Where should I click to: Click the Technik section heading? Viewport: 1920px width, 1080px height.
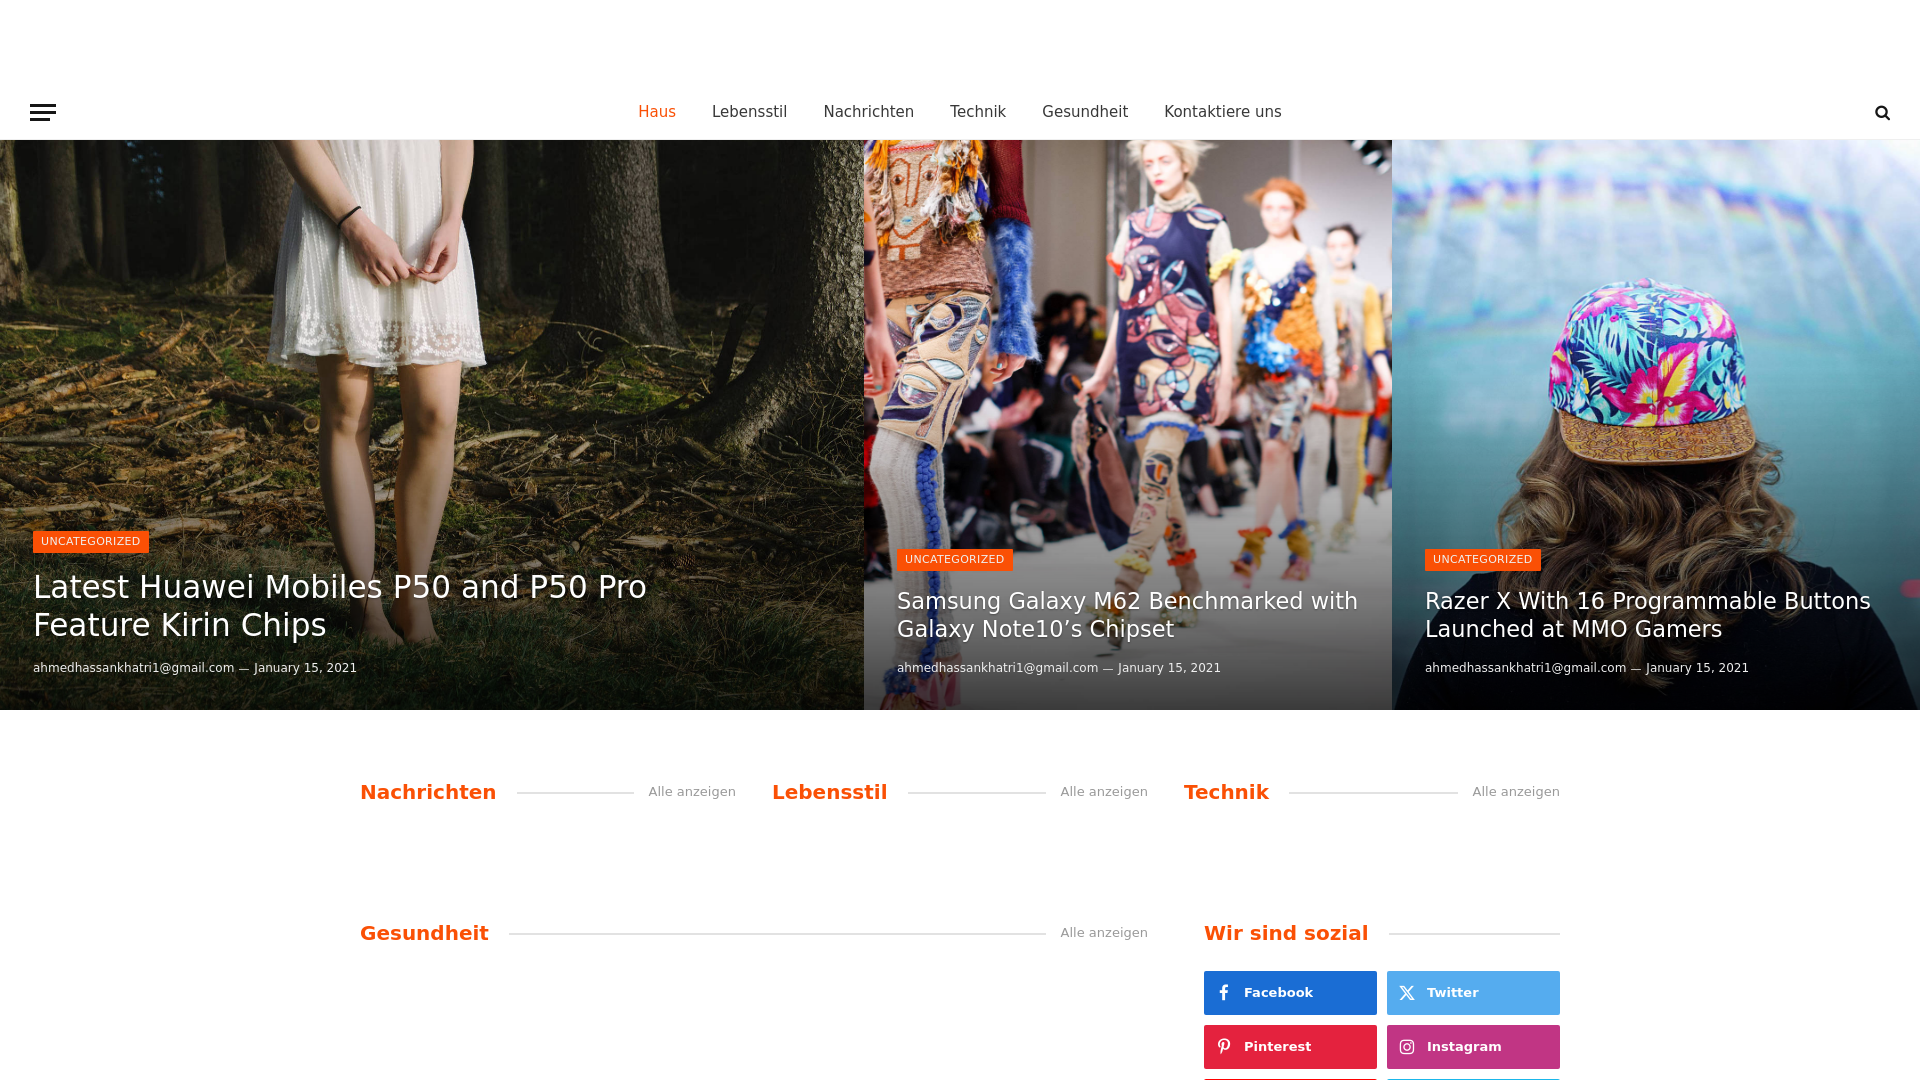(x=1226, y=792)
